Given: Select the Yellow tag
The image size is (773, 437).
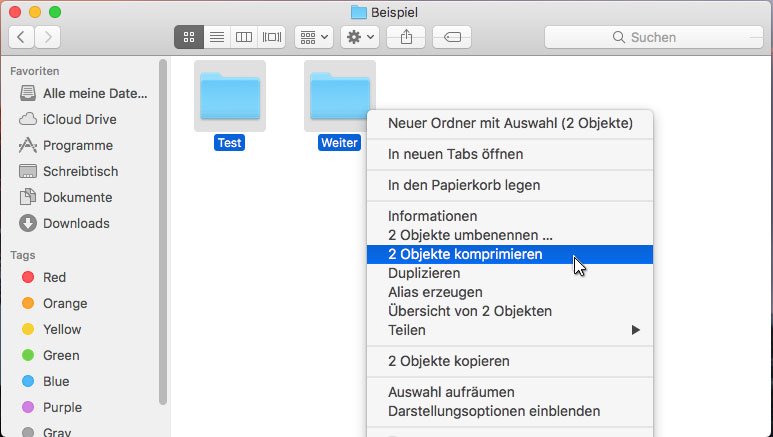Looking at the screenshot, I should click(51, 329).
